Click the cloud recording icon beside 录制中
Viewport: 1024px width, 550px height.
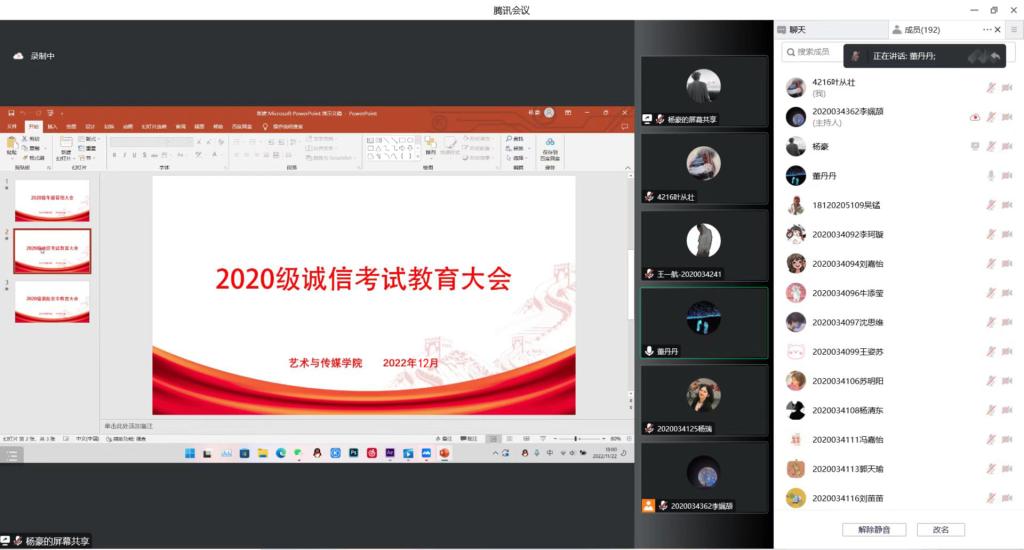point(18,56)
